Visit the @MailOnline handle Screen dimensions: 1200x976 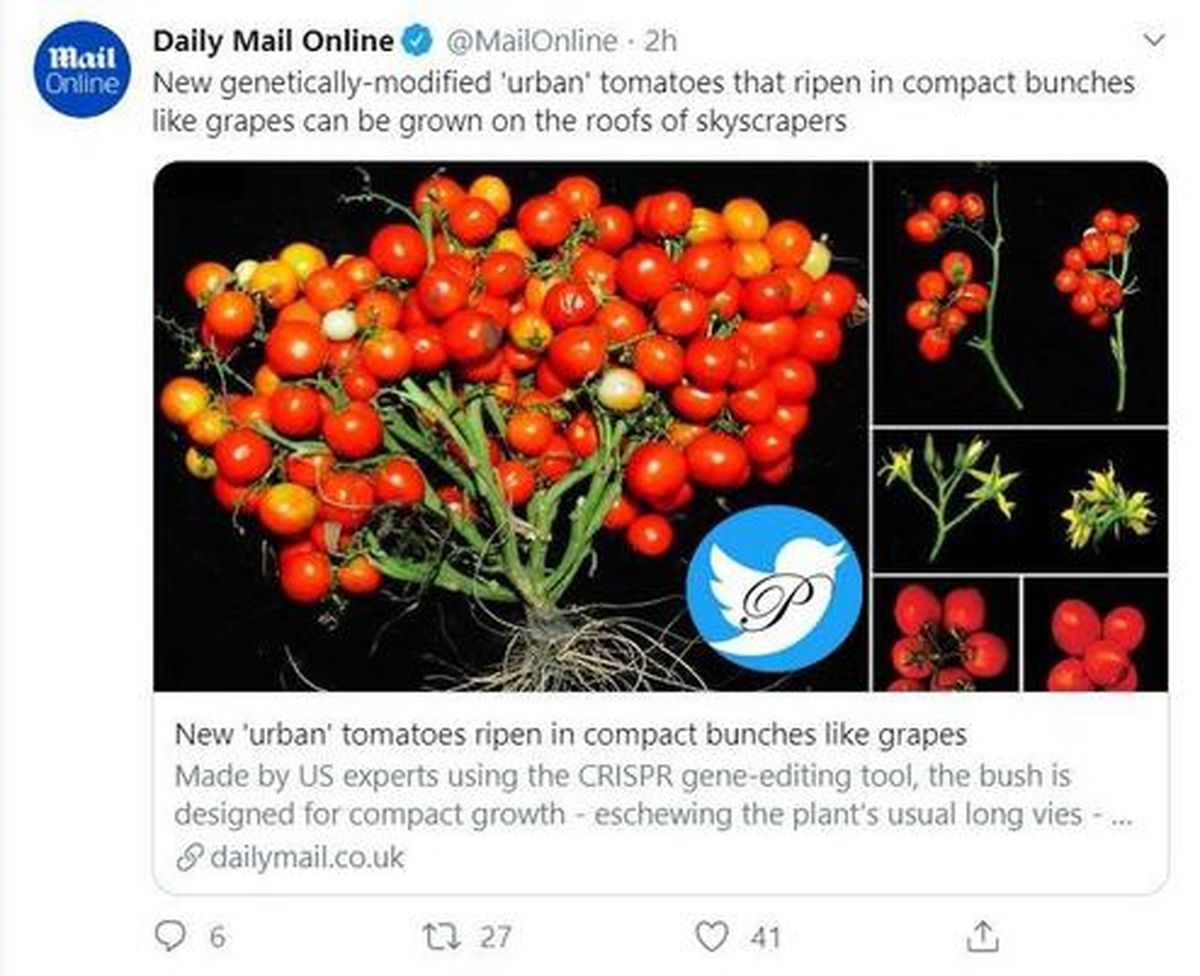point(530,41)
